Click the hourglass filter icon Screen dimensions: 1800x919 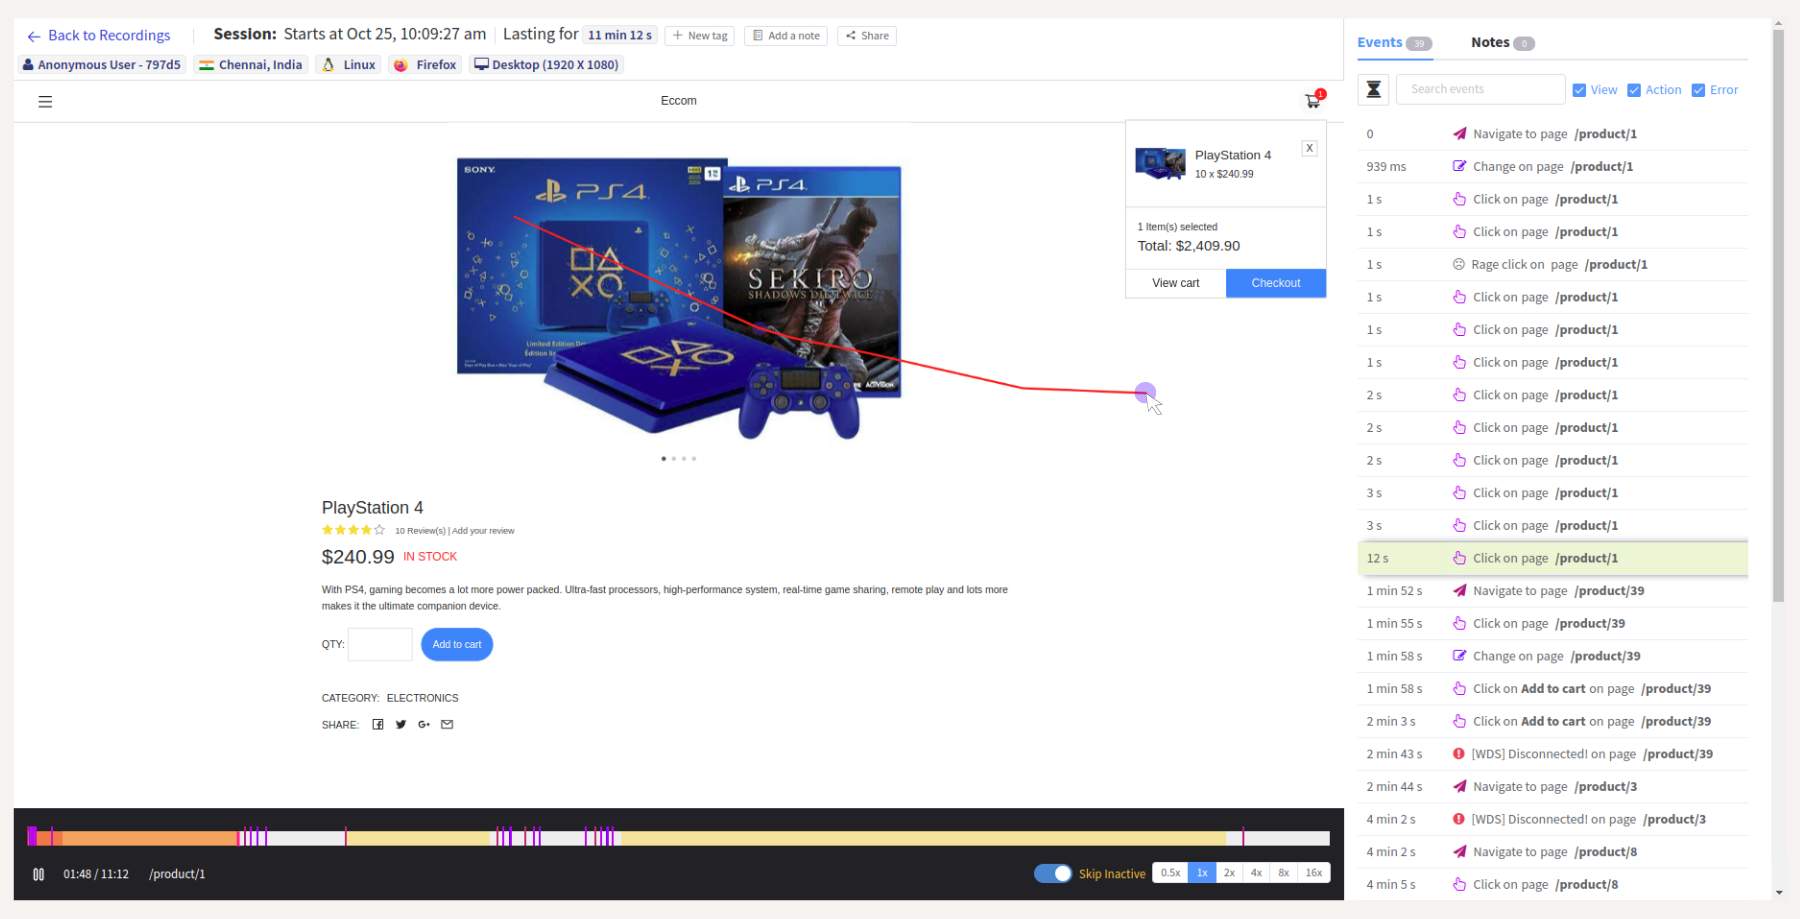click(x=1373, y=89)
